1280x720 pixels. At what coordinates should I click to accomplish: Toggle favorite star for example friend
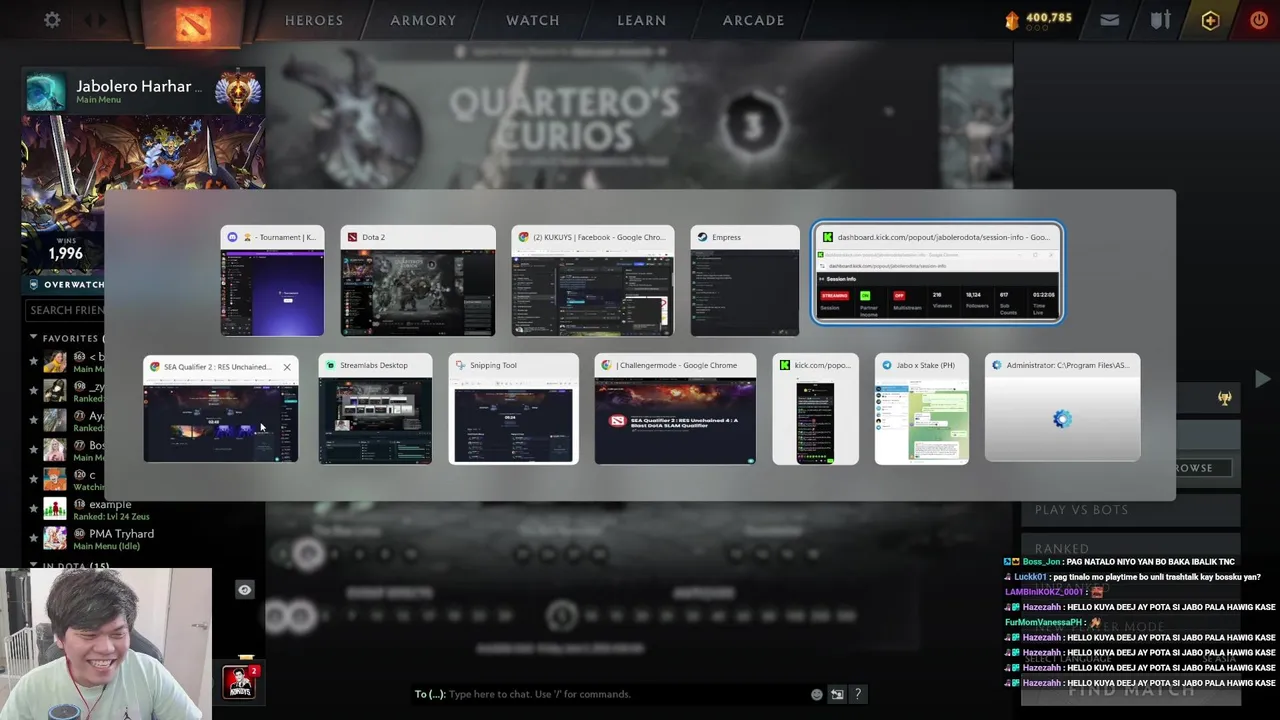click(33, 509)
